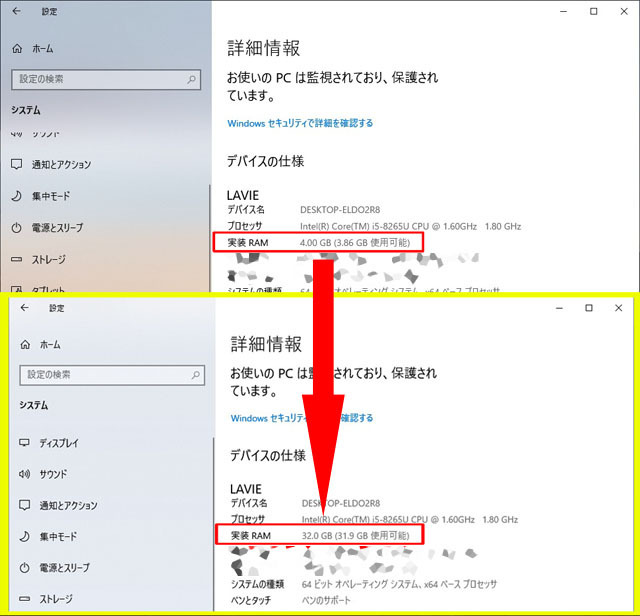Close the lower Settings window
This screenshot has height=616, width=640.
point(618,308)
